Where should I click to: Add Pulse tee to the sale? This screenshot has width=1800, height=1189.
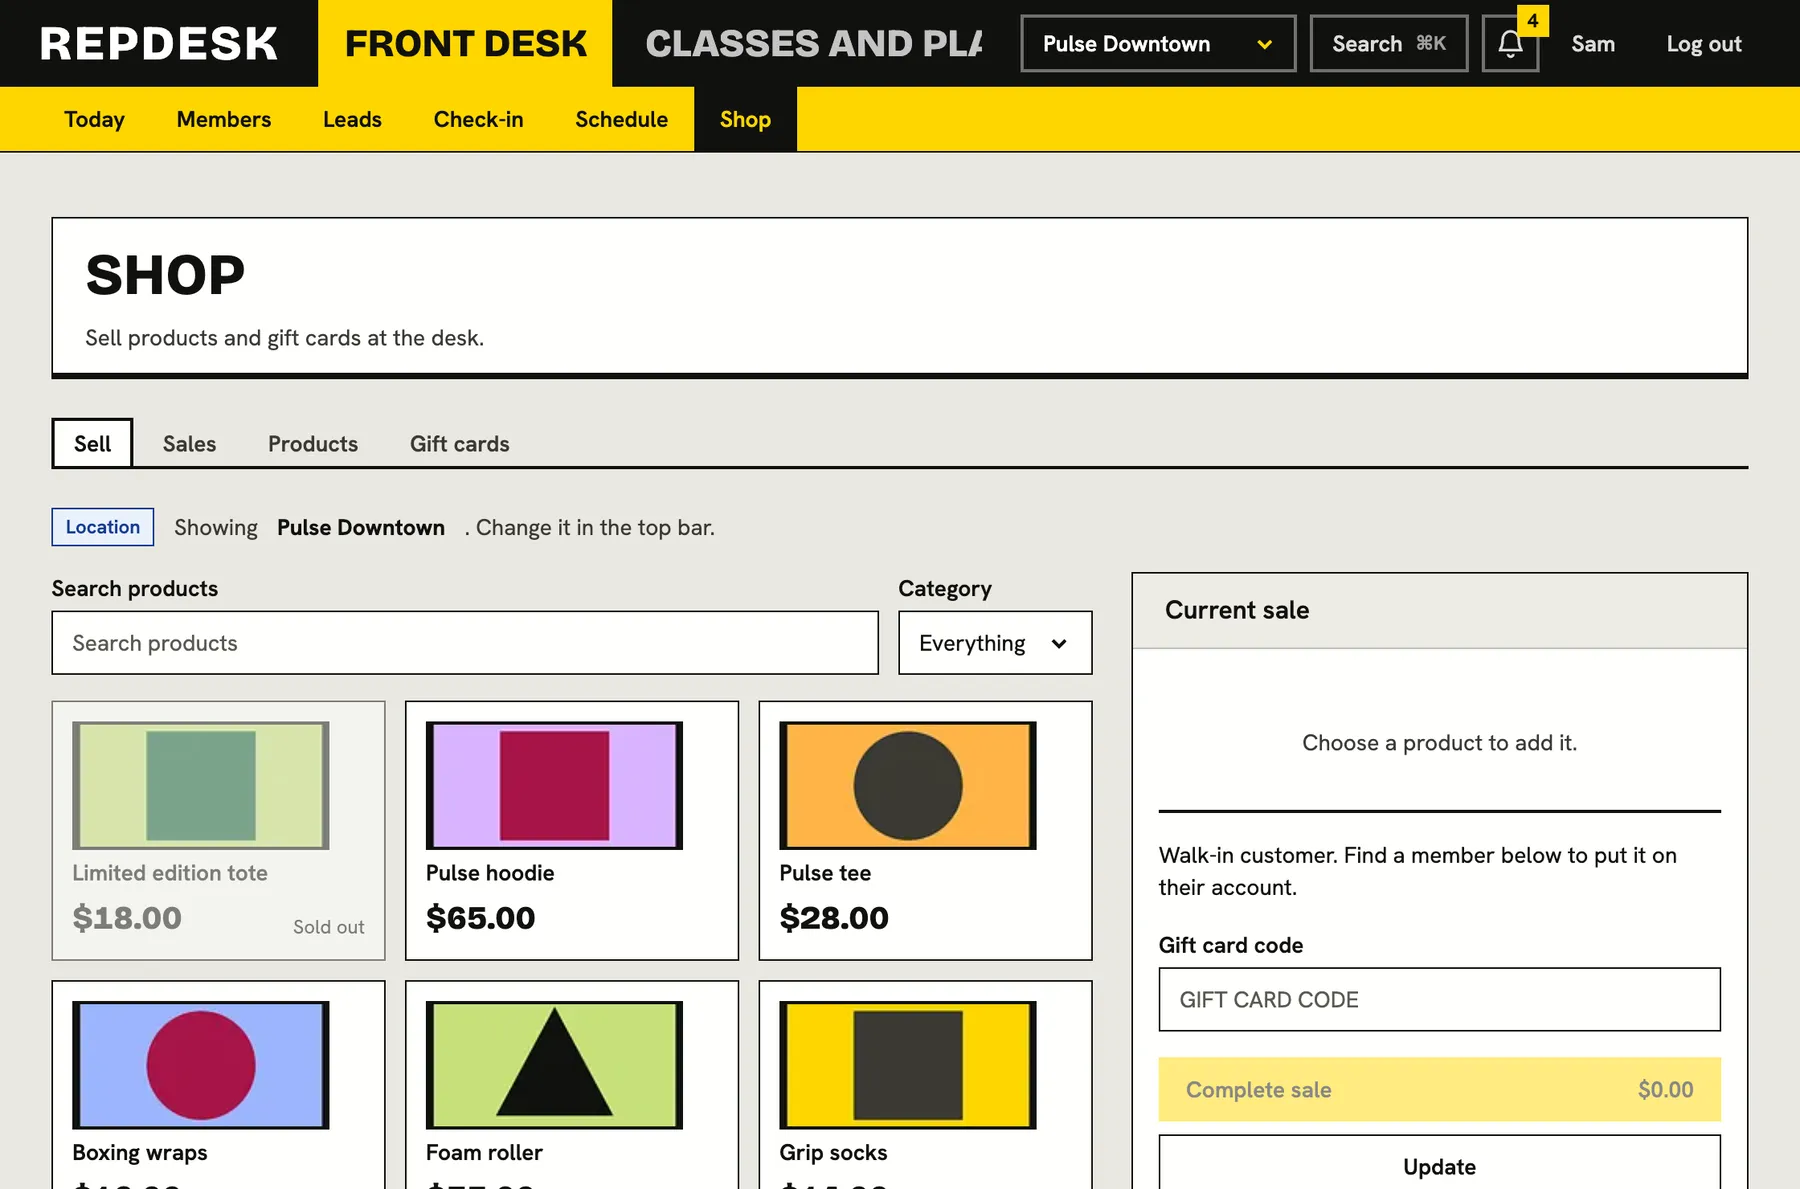925,830
